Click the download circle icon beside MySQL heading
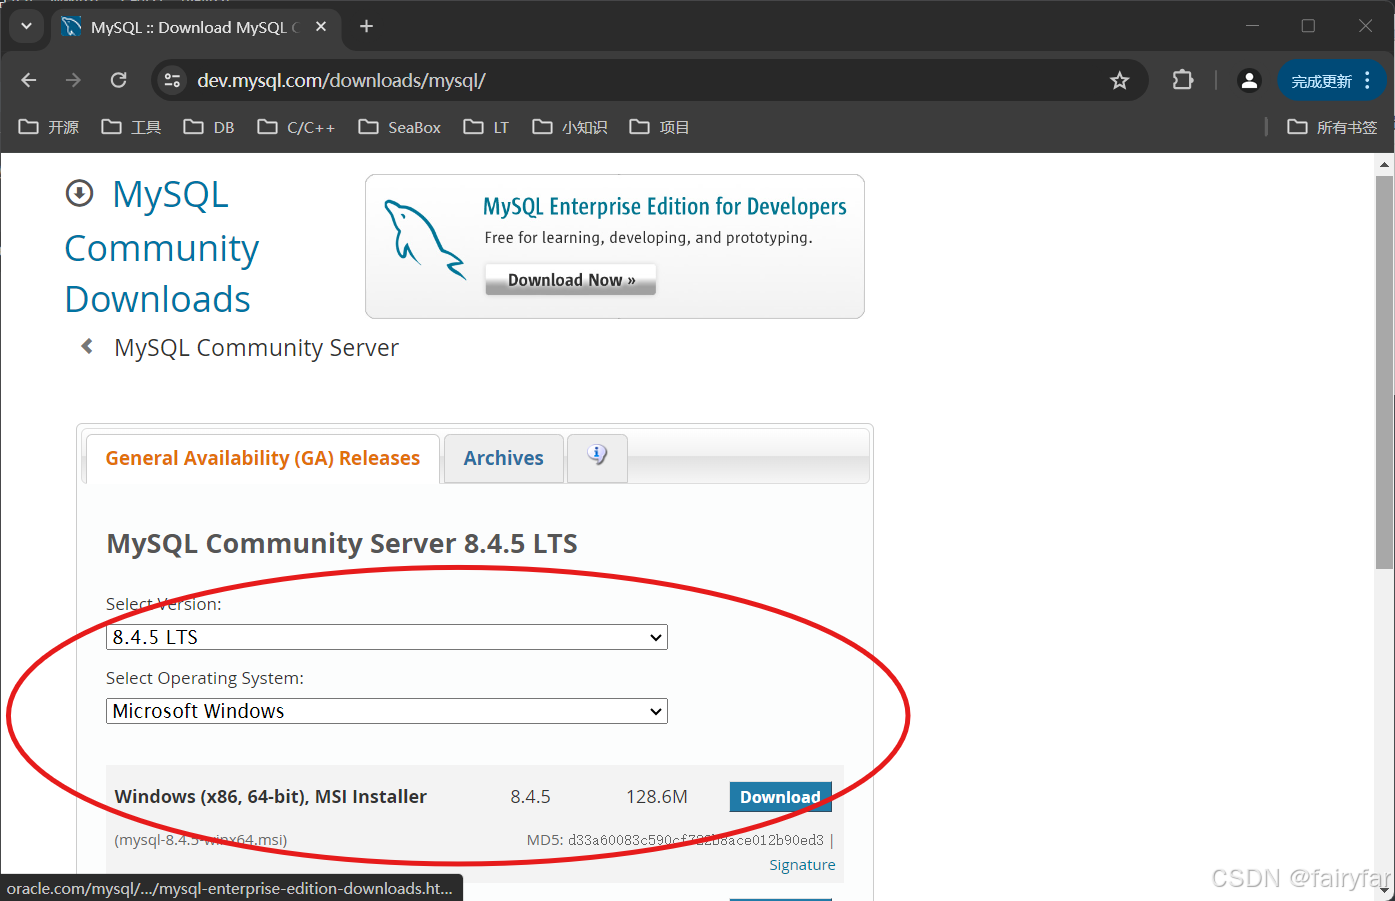The width and height of the screenshot is (1395, 901). pos(79,193)
